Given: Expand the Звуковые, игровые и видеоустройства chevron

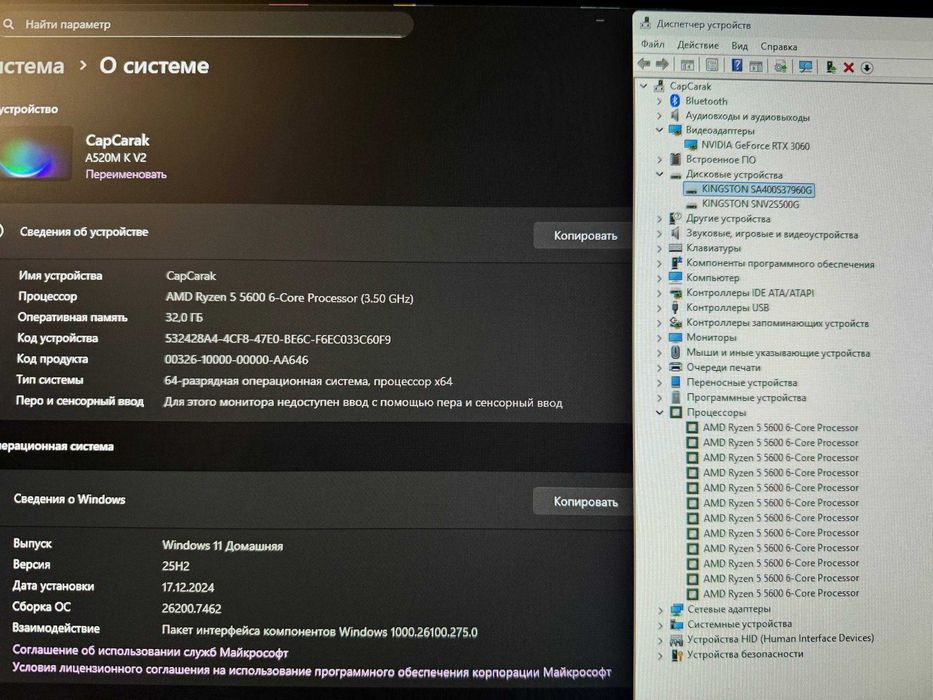Looking at the screenshot, I should 659,233.
